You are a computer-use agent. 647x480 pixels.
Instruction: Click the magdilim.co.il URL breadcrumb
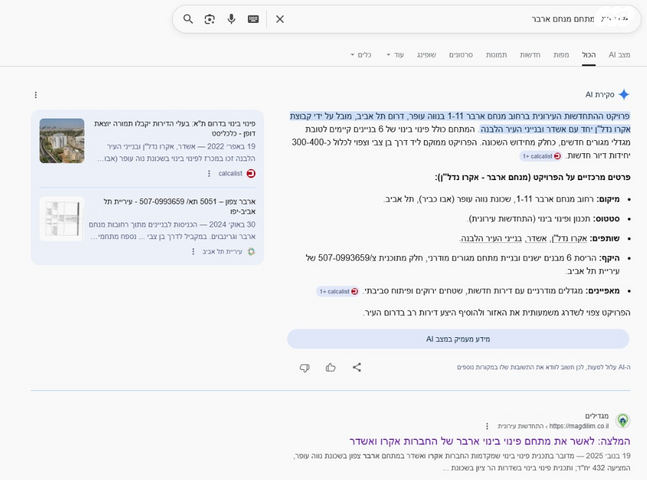[x=553, y=426]
